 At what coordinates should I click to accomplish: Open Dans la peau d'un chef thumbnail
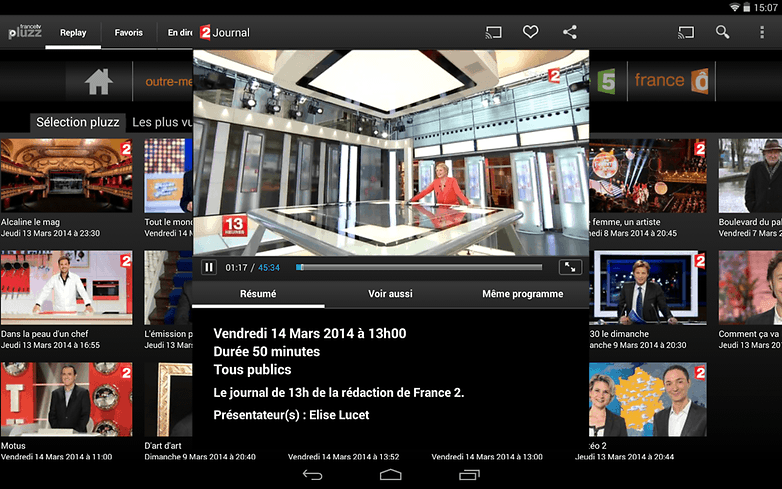66,288
